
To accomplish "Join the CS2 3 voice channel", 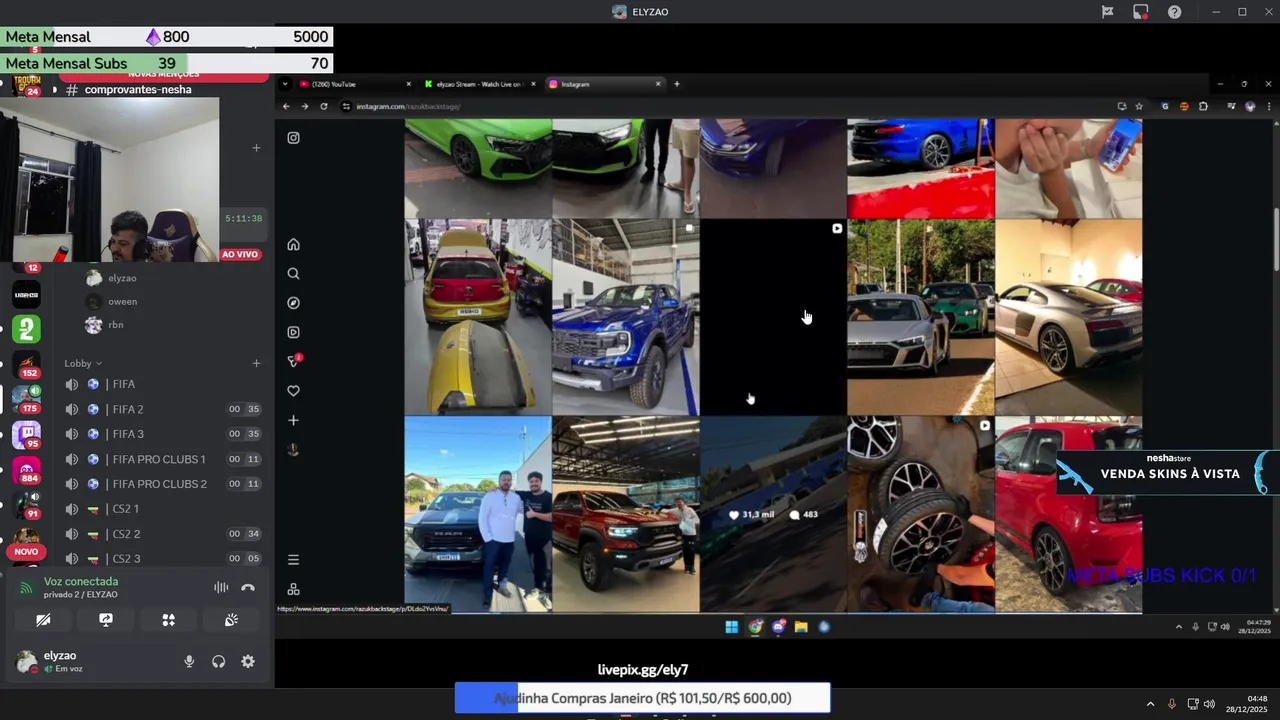I will coord(163,558).
